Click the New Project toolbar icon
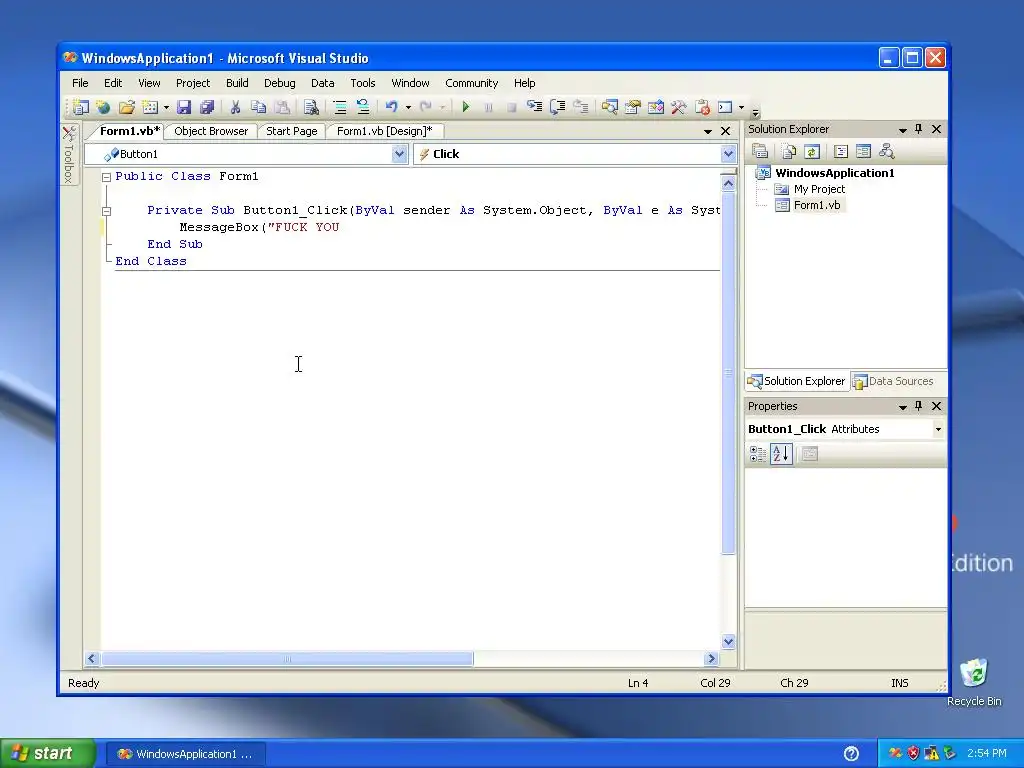This screenshot has width=1024, height=768. [80, 106]
